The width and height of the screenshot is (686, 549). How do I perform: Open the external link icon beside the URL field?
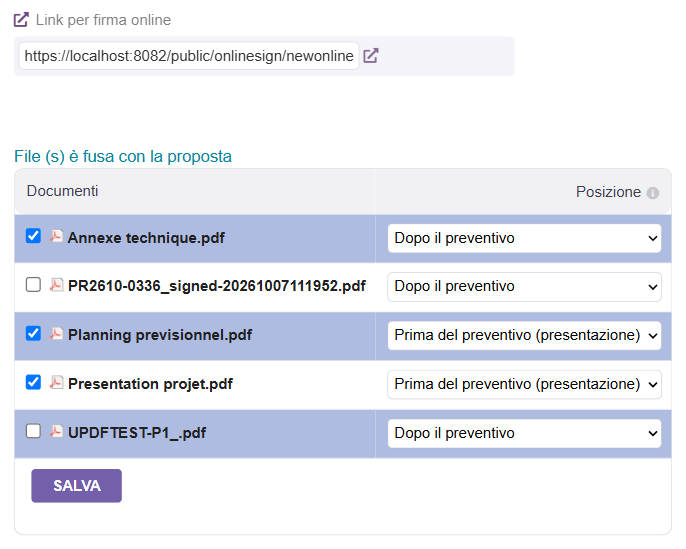(371, 56)
